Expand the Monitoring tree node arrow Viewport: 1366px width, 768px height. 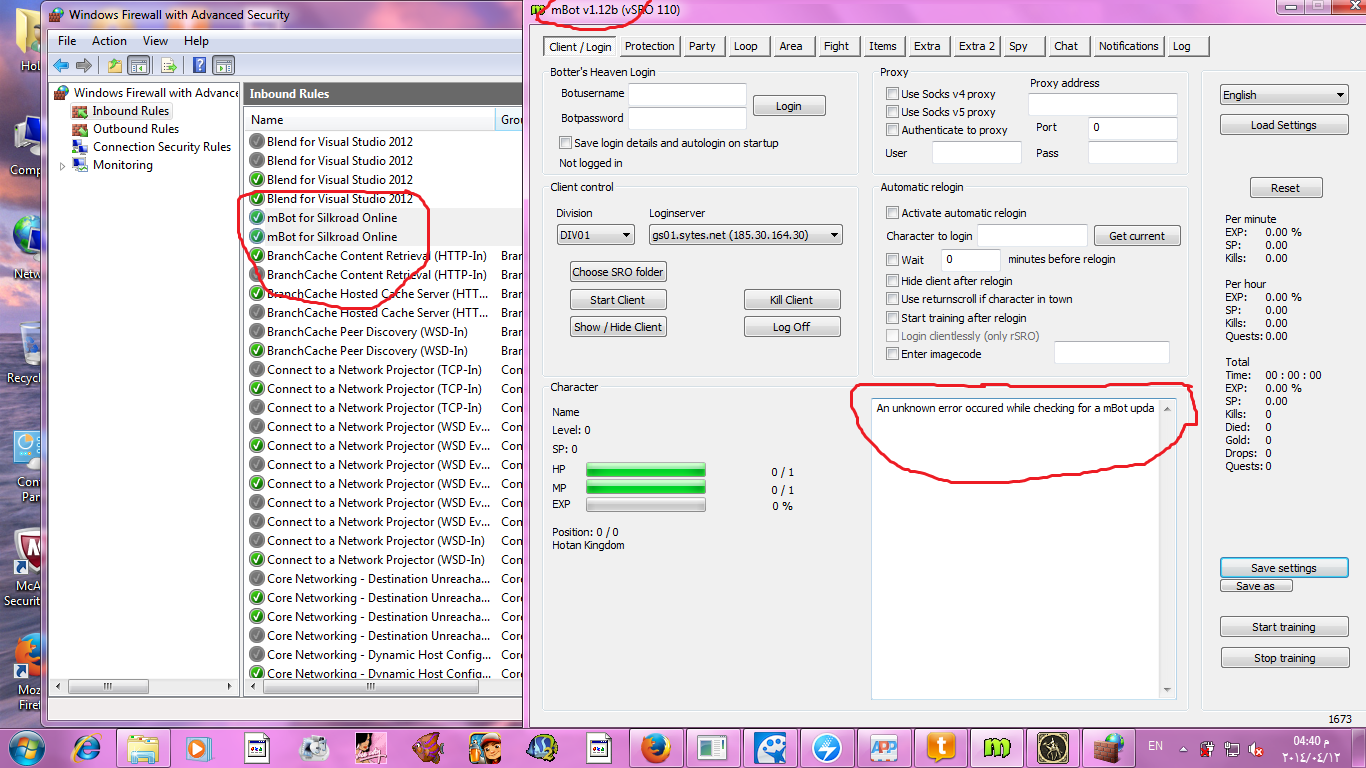click(63, 166)
